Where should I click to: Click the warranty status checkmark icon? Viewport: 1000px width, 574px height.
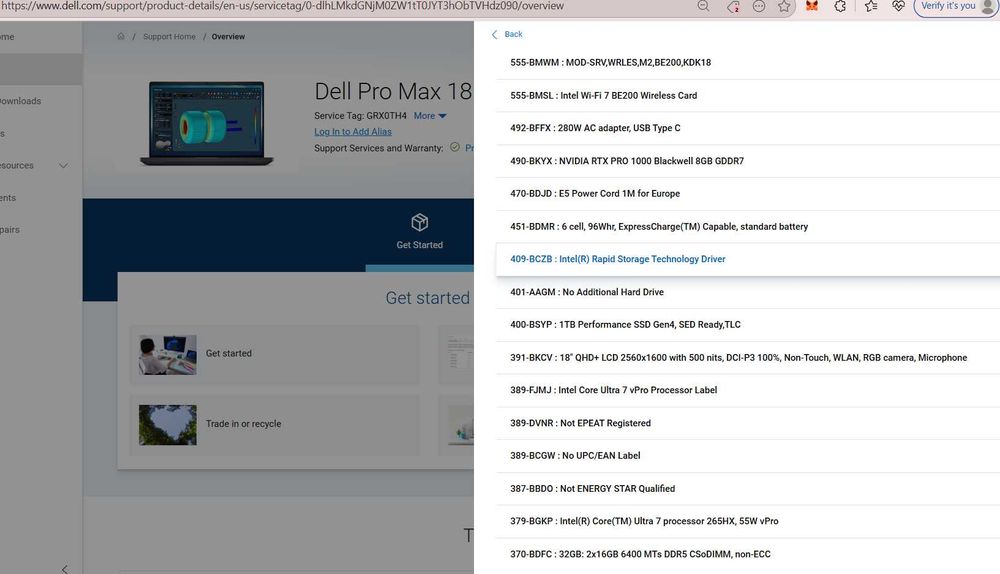click(x=455, y=147)
